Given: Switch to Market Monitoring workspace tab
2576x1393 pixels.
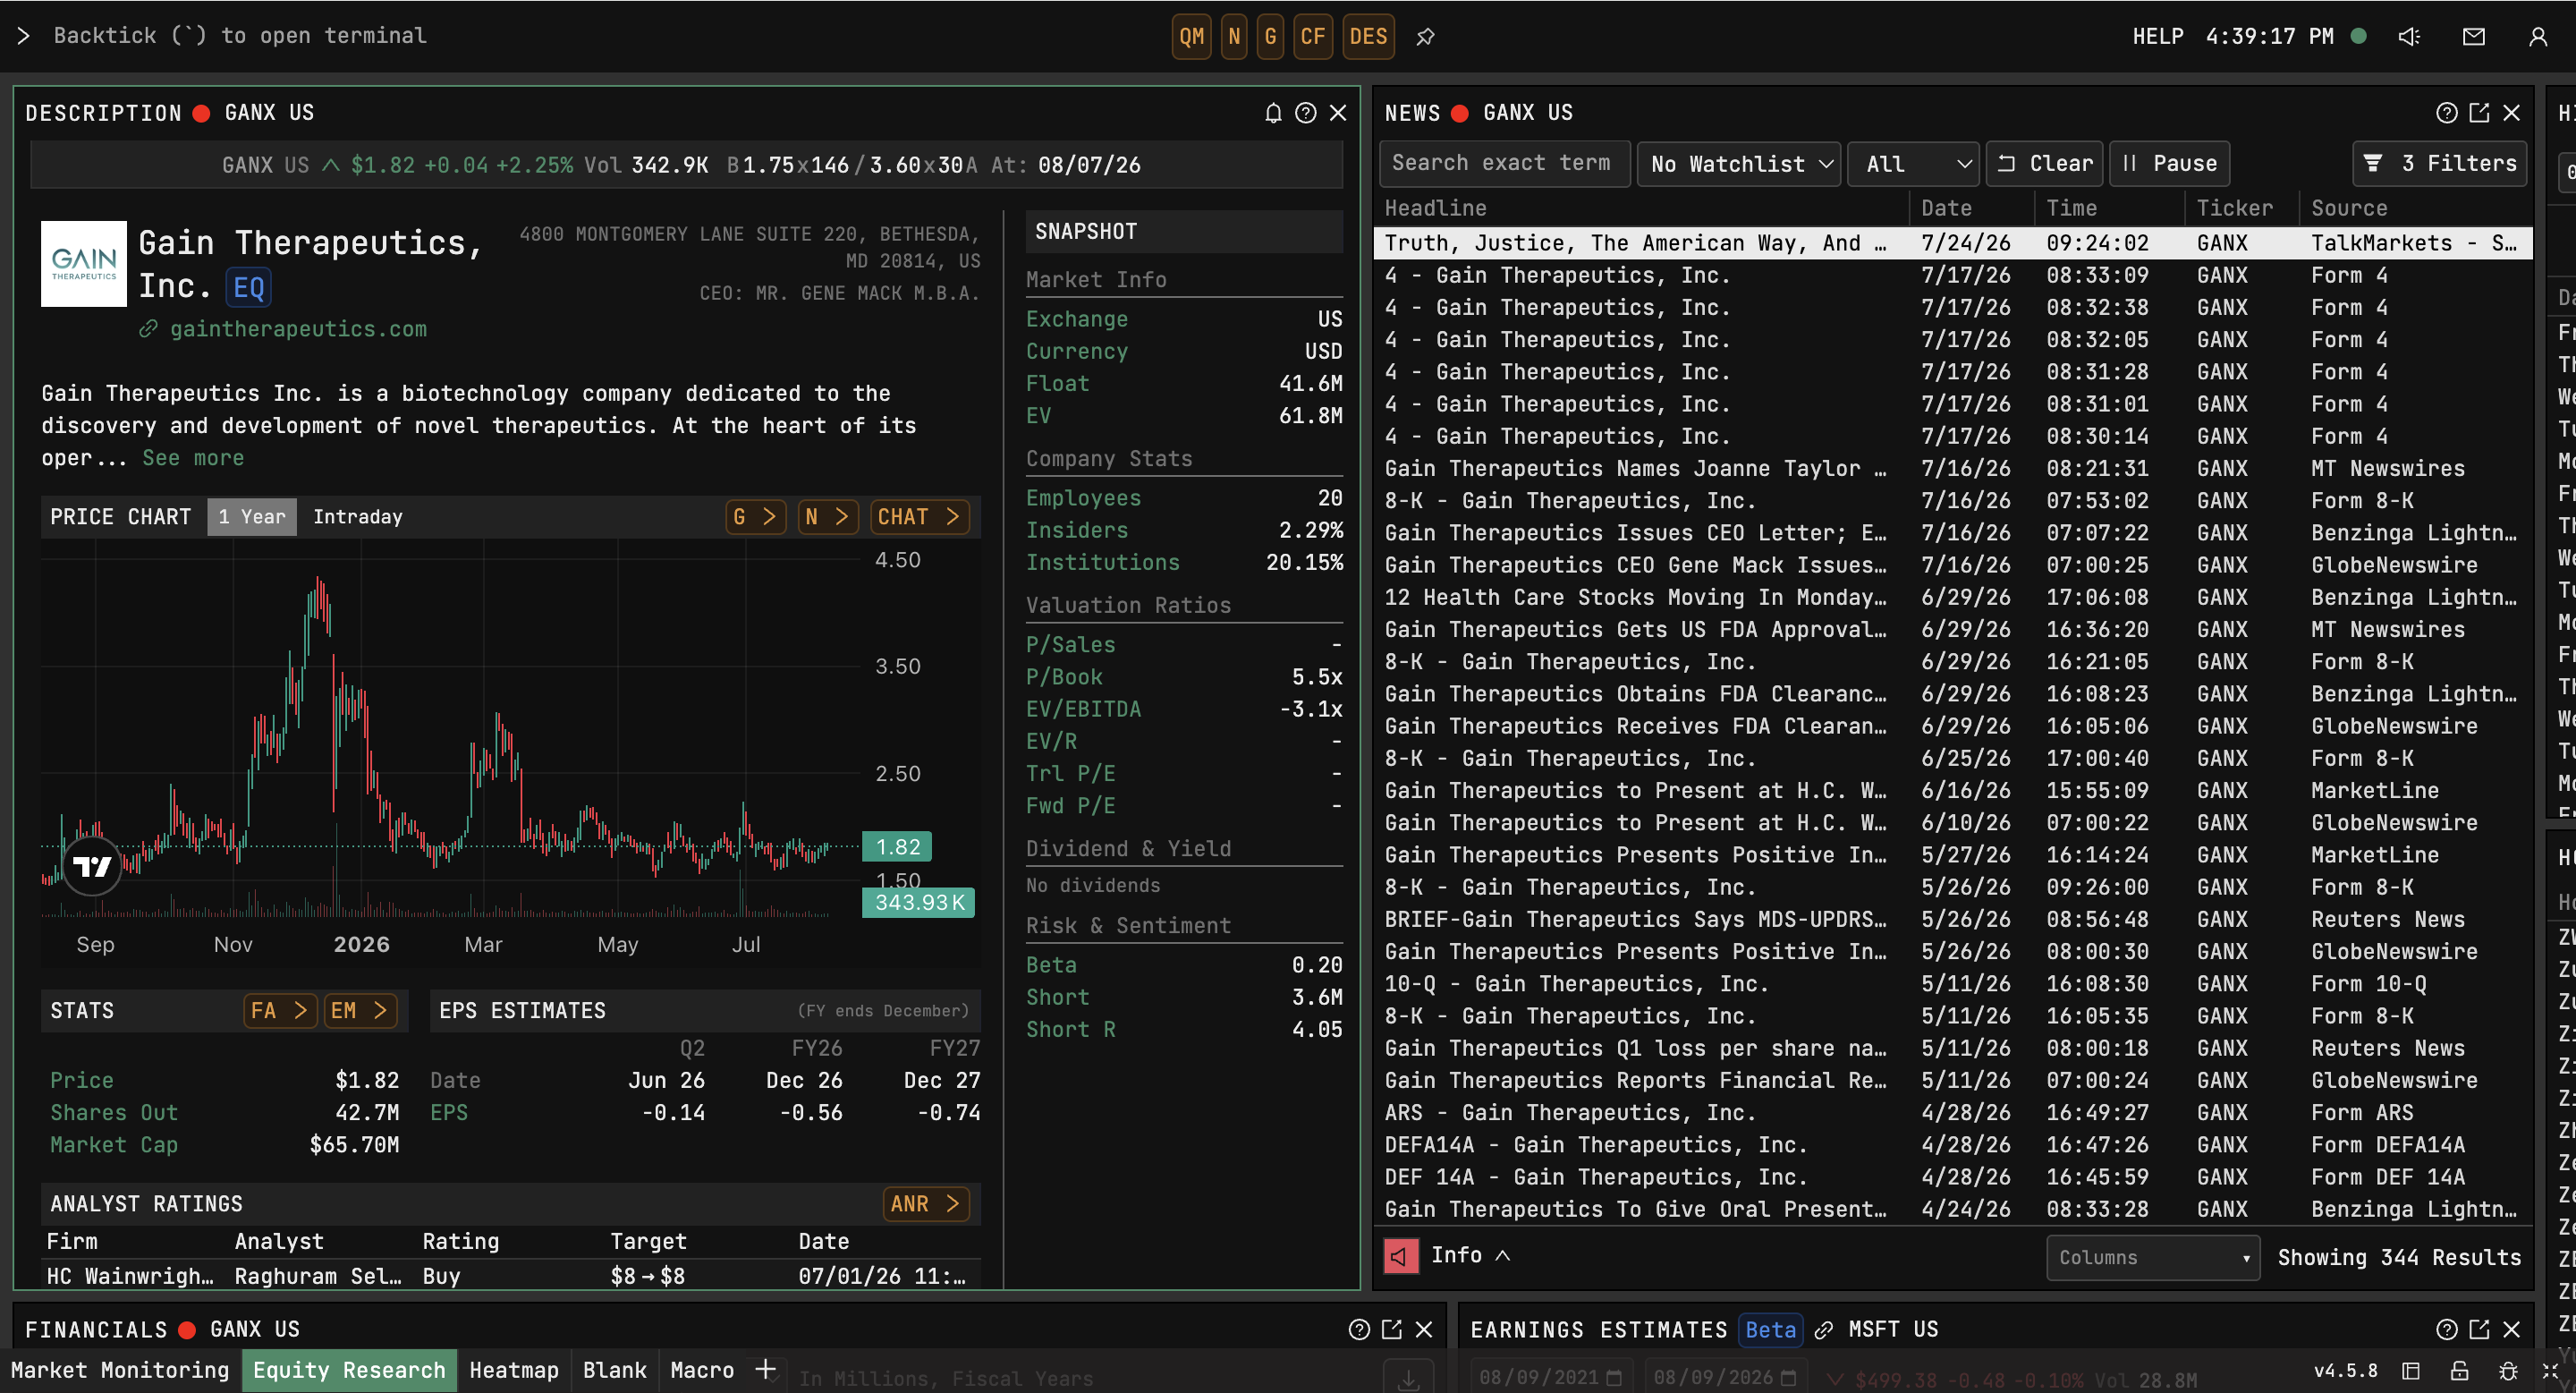Looking at the screenshot, I should [120, 1370].
